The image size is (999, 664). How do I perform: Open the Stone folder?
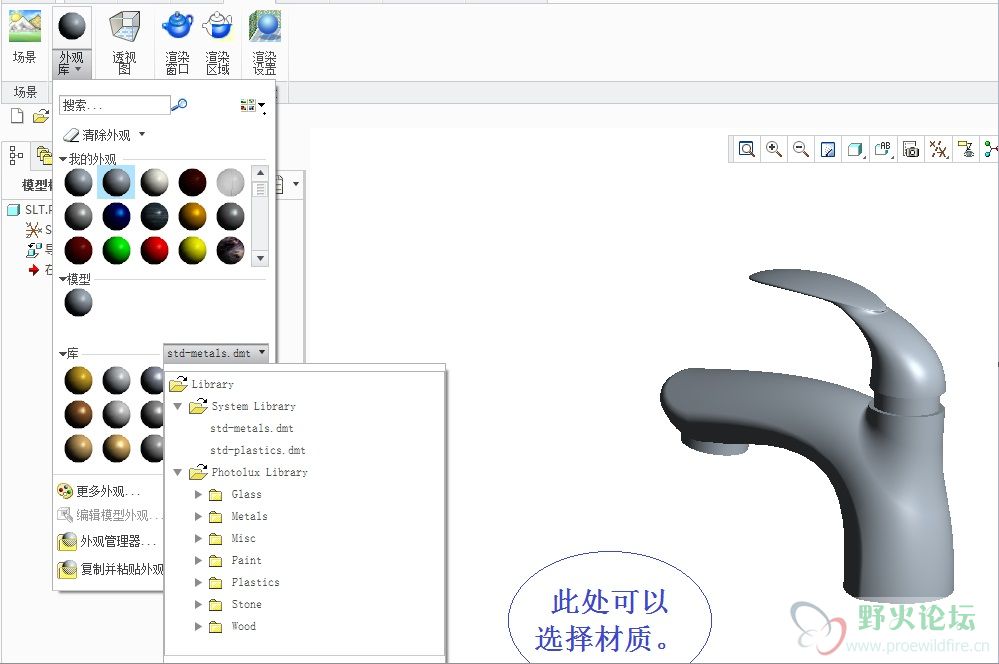click(235, 605)
